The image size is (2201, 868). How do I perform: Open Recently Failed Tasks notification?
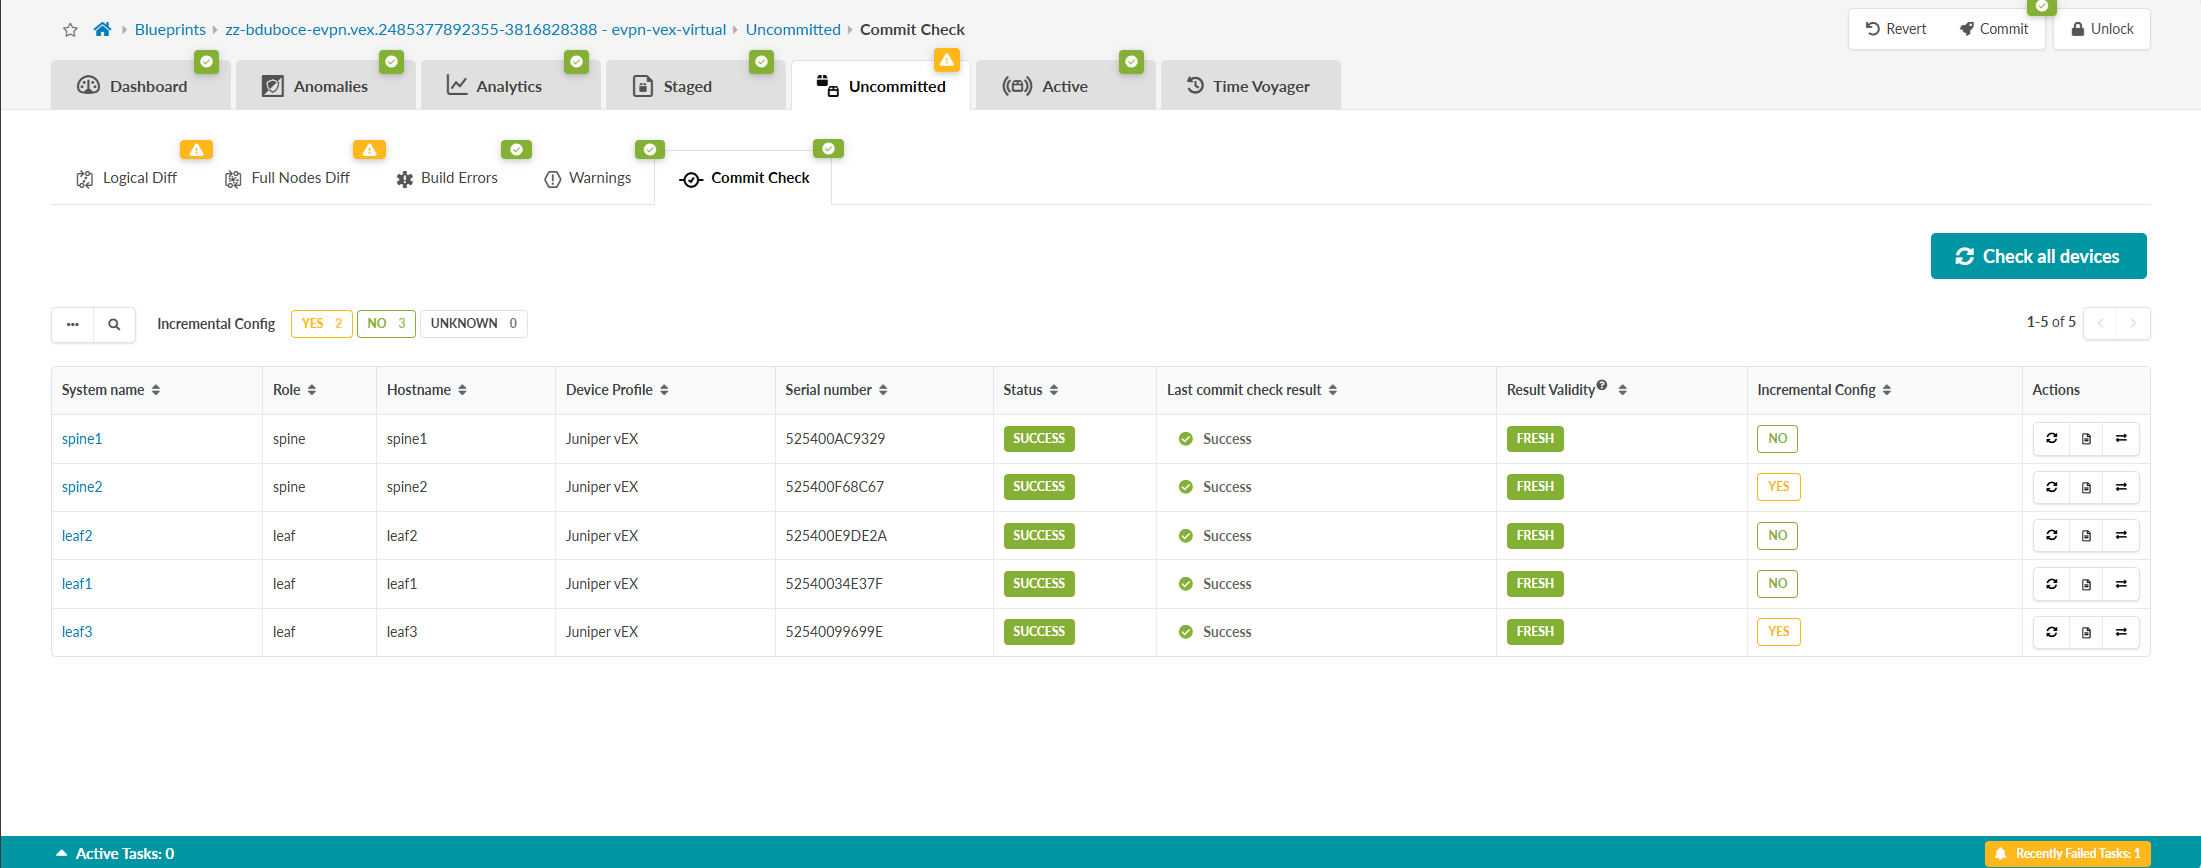click(x=2067, y=853)
